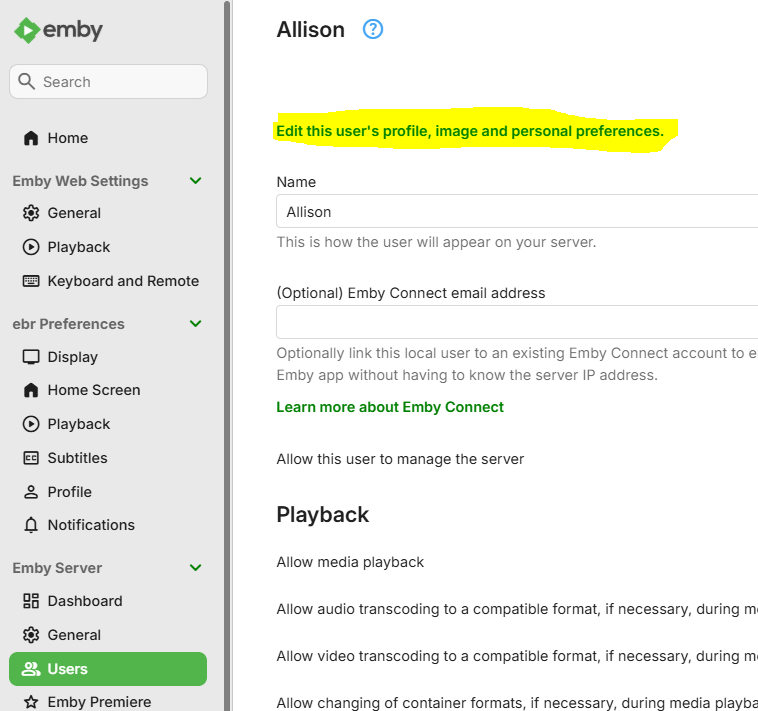The width and height of the screenshot is (758, 711).
Task: Go to Home Screen preferences
Action: pyautogui.click(x=94, y=390)
